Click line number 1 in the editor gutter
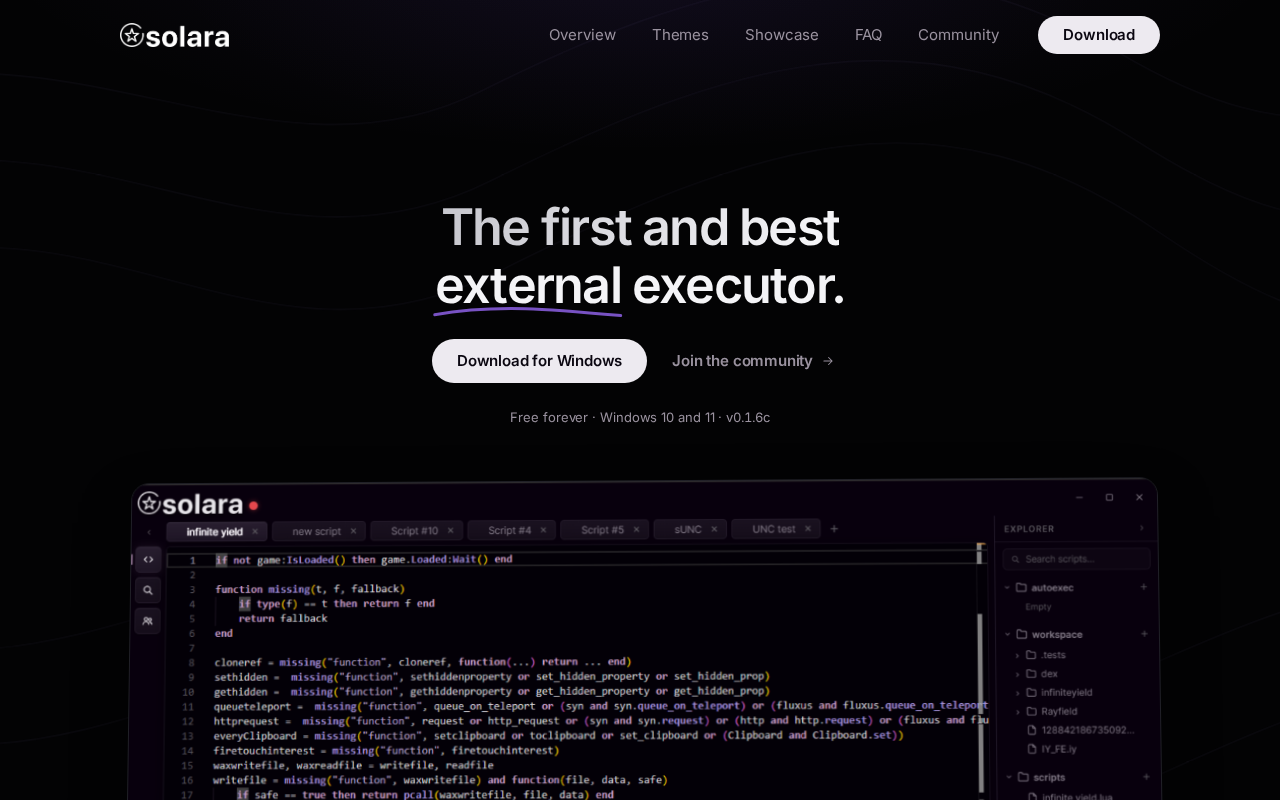 click(192, 560)
